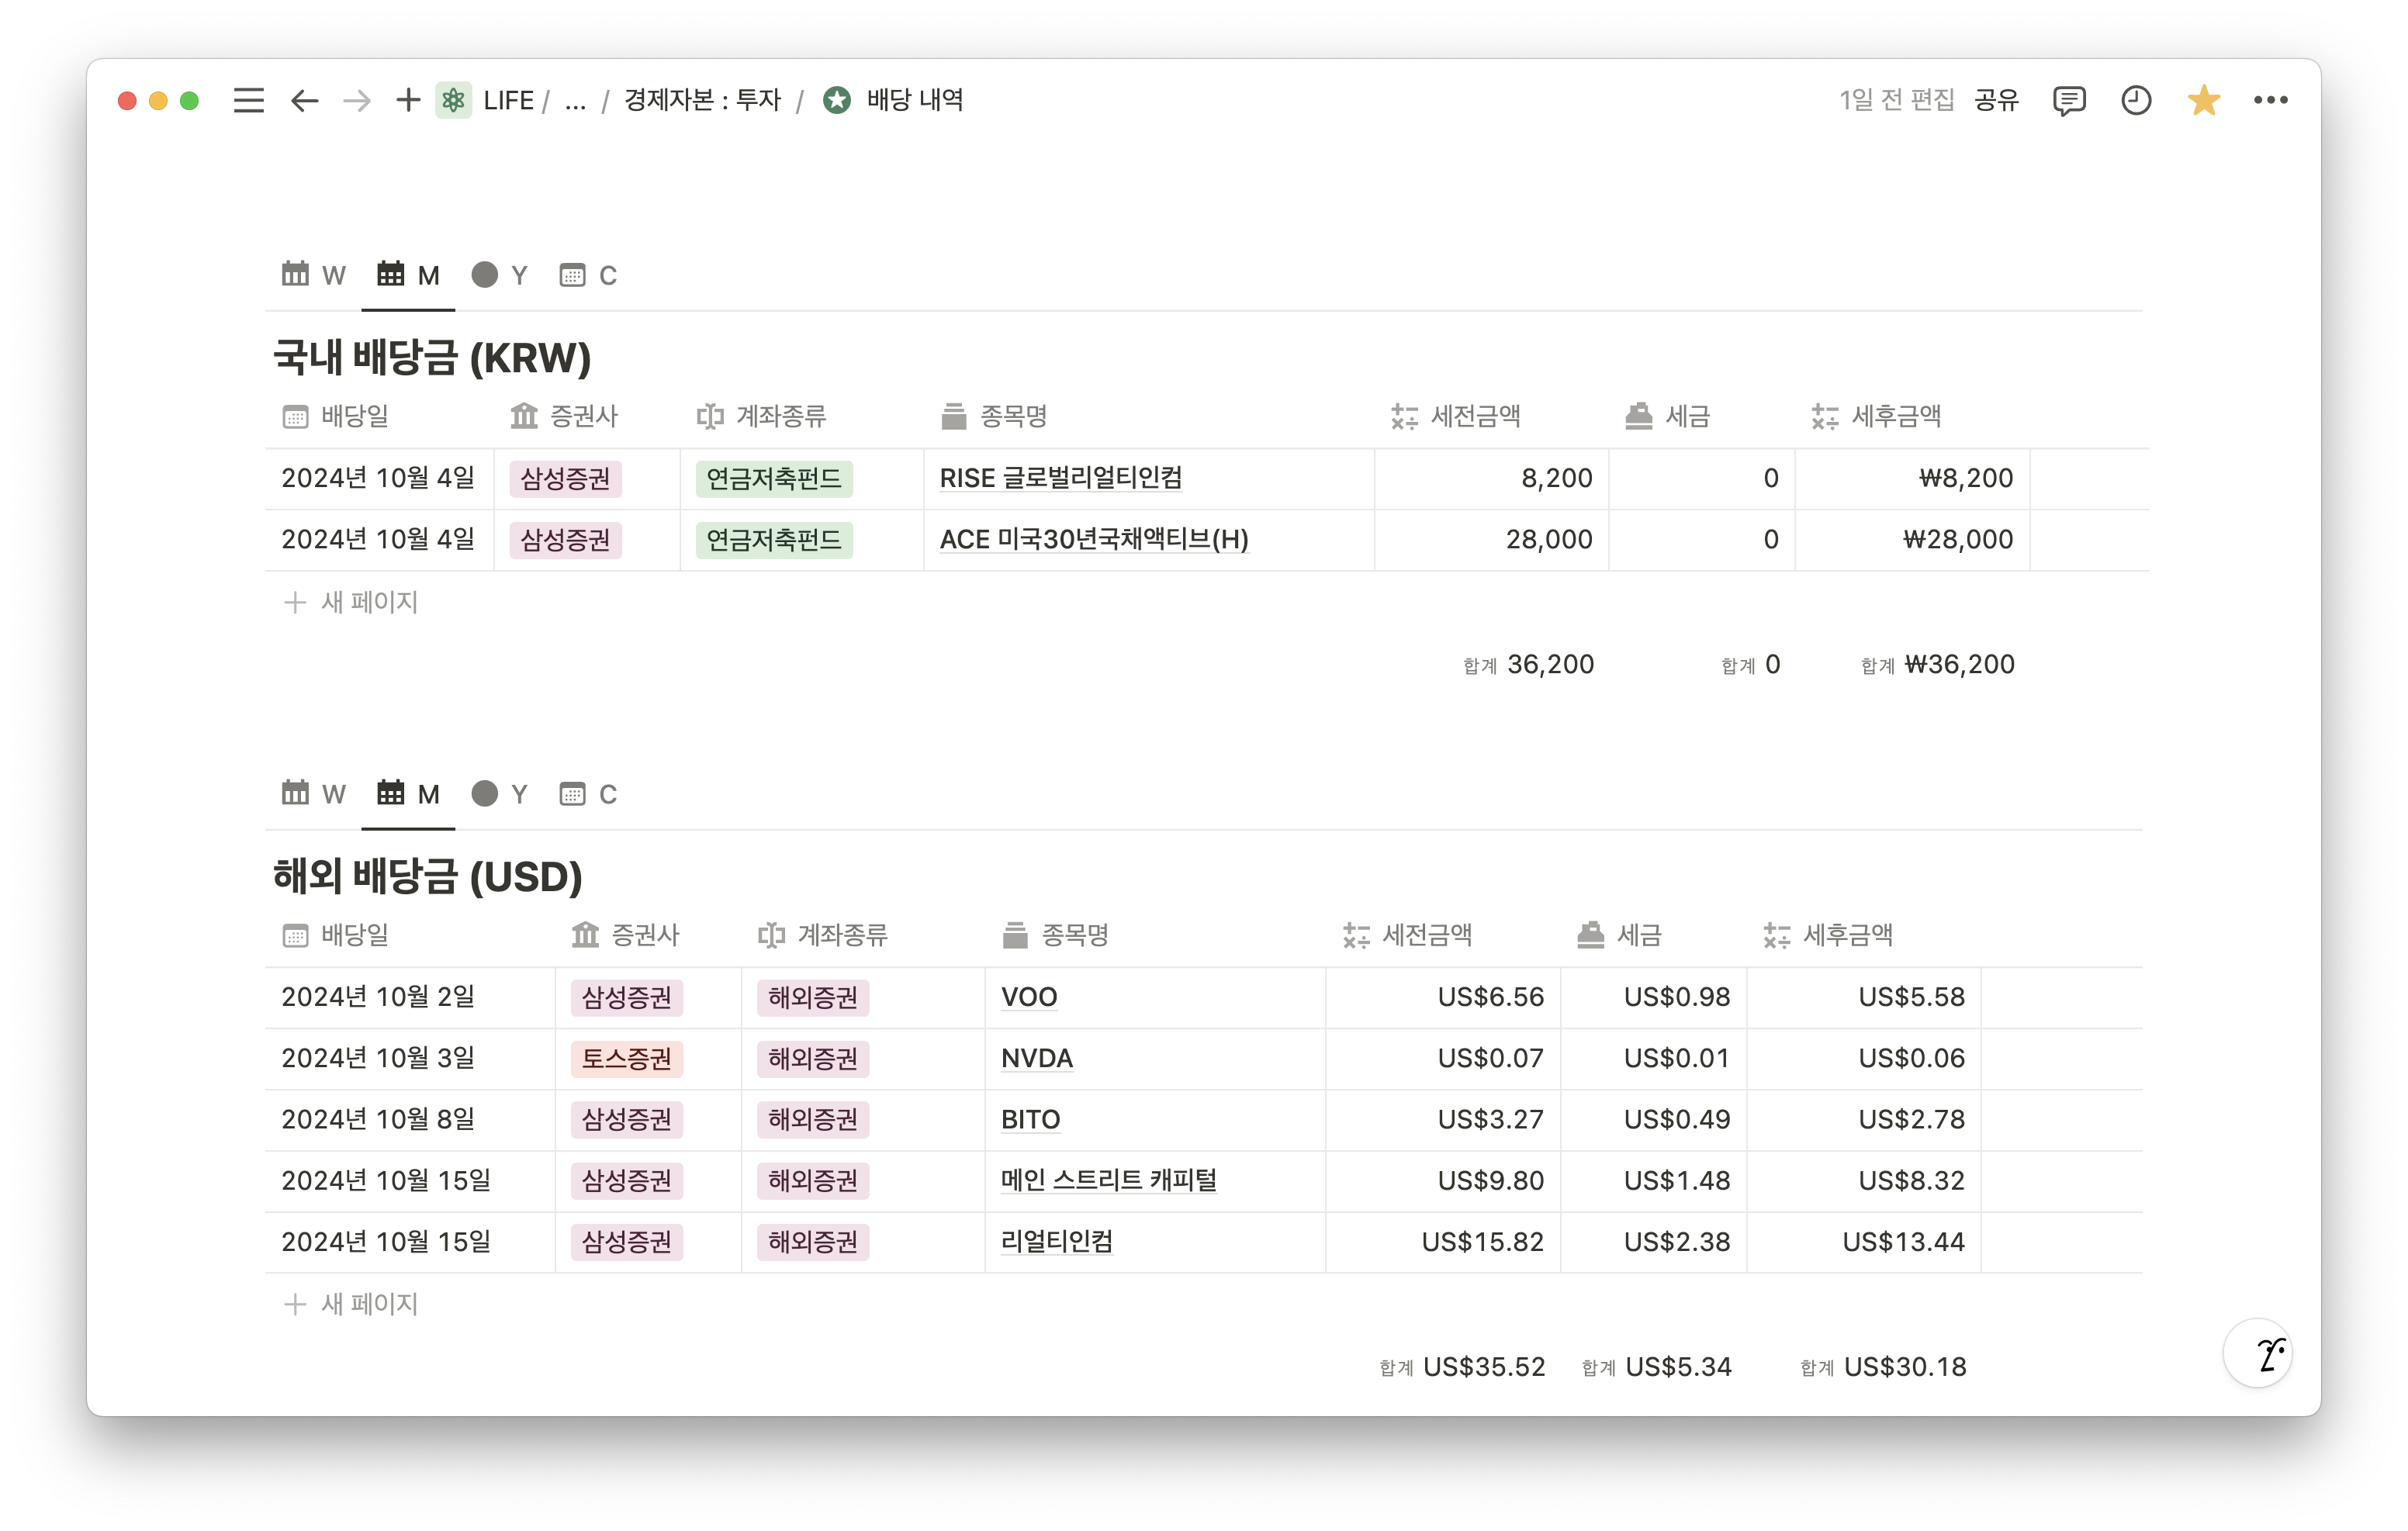Viewport: 2408px width, 1531px height.
Task: Switch to Y tab in 해외 배당금 view
Action: coord(500,794)
